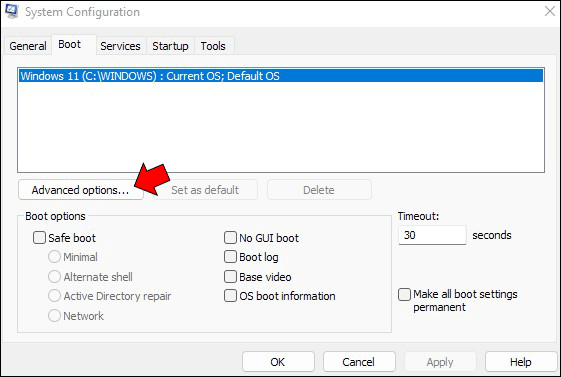The image size is (561, 377).
Task: Switch to the General tab
Action: click(x=28, y=46)
